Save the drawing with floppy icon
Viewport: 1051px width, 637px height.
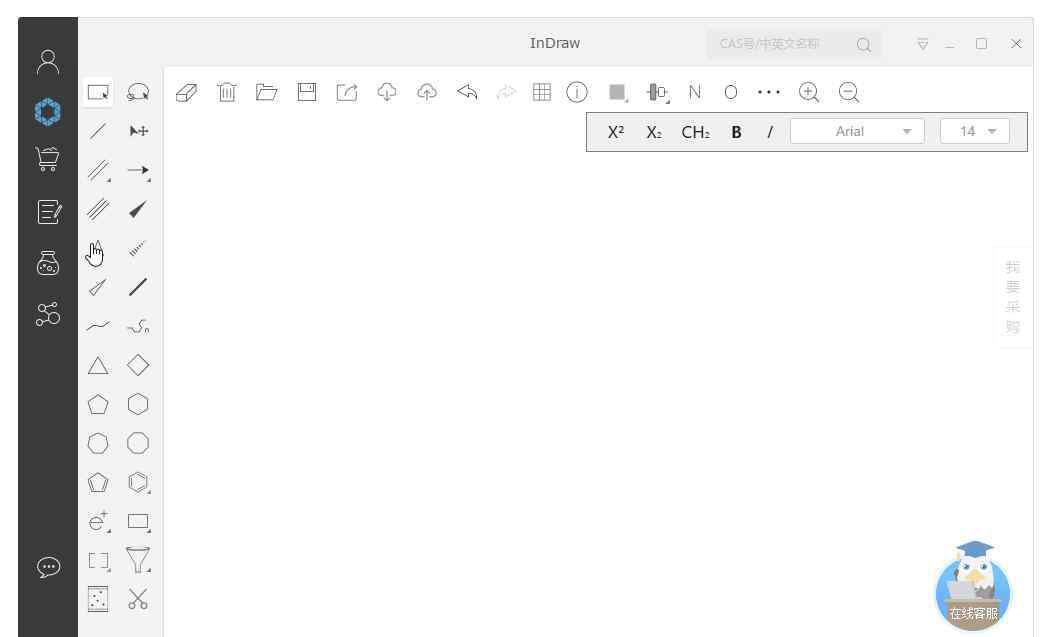tap(307, 92)
